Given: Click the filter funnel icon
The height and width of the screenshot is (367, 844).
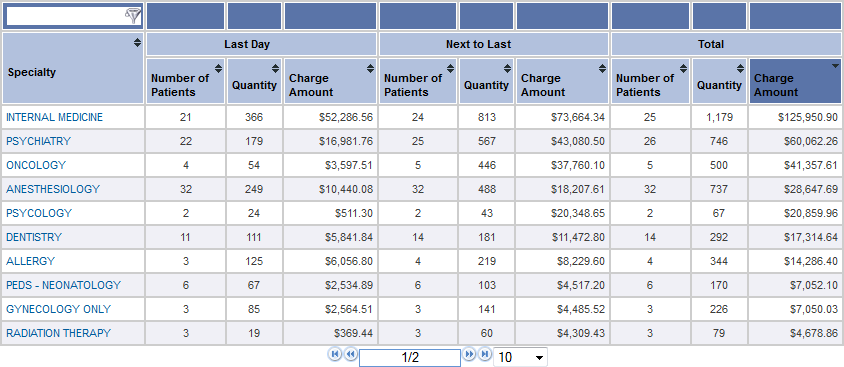Looking at the screenshot, I should coord(132,16).
